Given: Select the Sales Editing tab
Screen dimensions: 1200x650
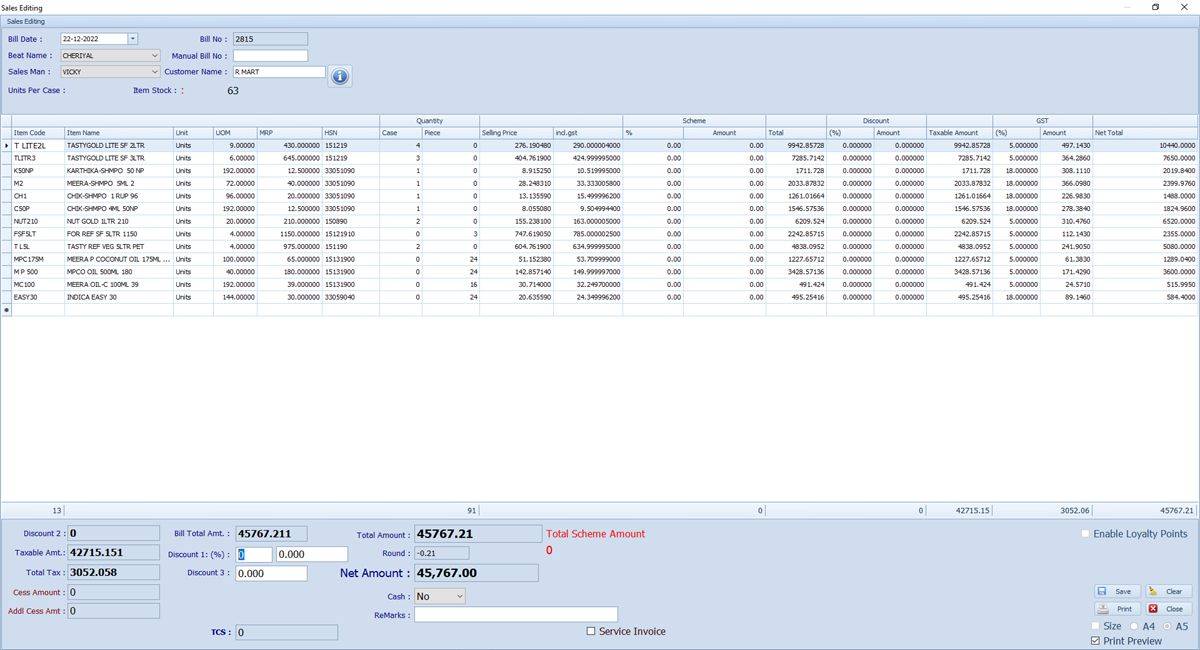Looking at the screenshot, I should click(26, 21).
